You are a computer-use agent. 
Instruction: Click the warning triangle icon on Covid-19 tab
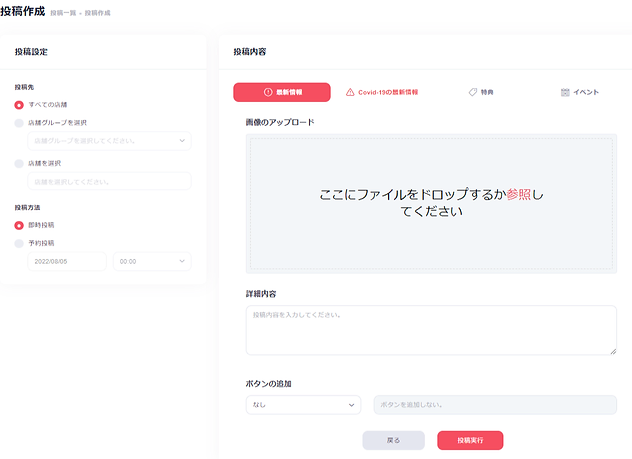[350, 92]
